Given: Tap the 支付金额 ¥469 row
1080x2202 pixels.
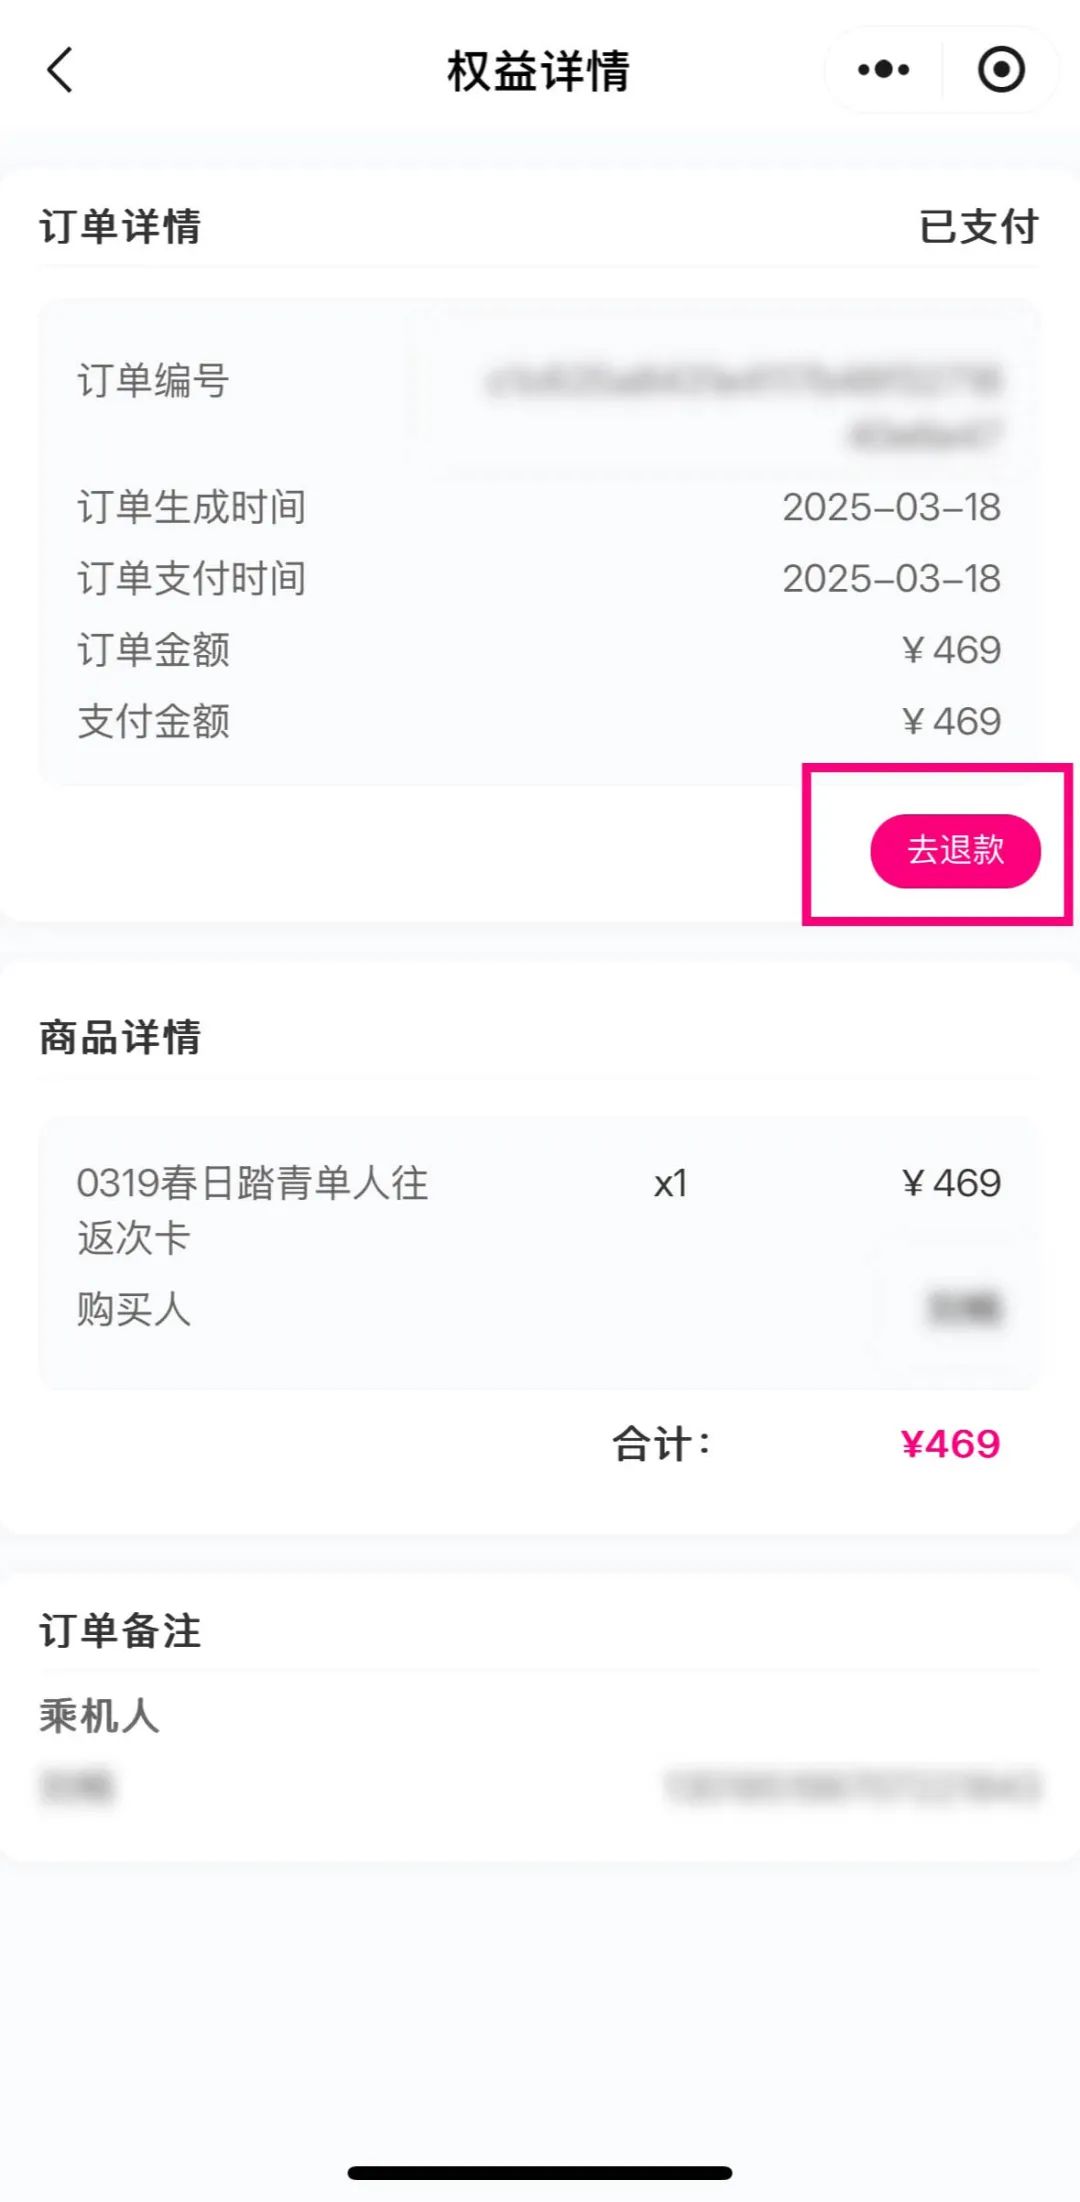Looking at the screenshot, I should point(540,721).
